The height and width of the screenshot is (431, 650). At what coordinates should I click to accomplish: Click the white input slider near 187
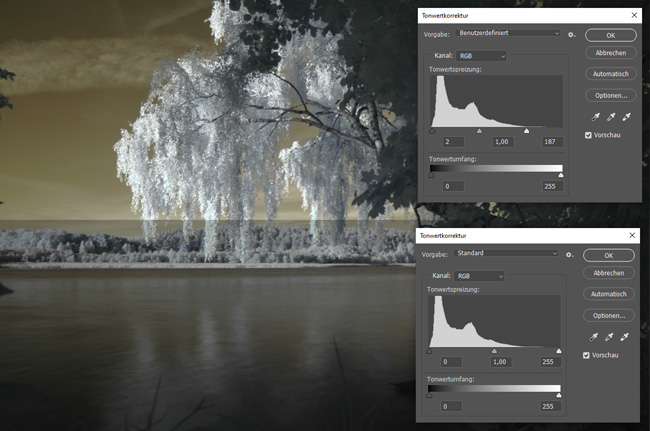point(526,131)
